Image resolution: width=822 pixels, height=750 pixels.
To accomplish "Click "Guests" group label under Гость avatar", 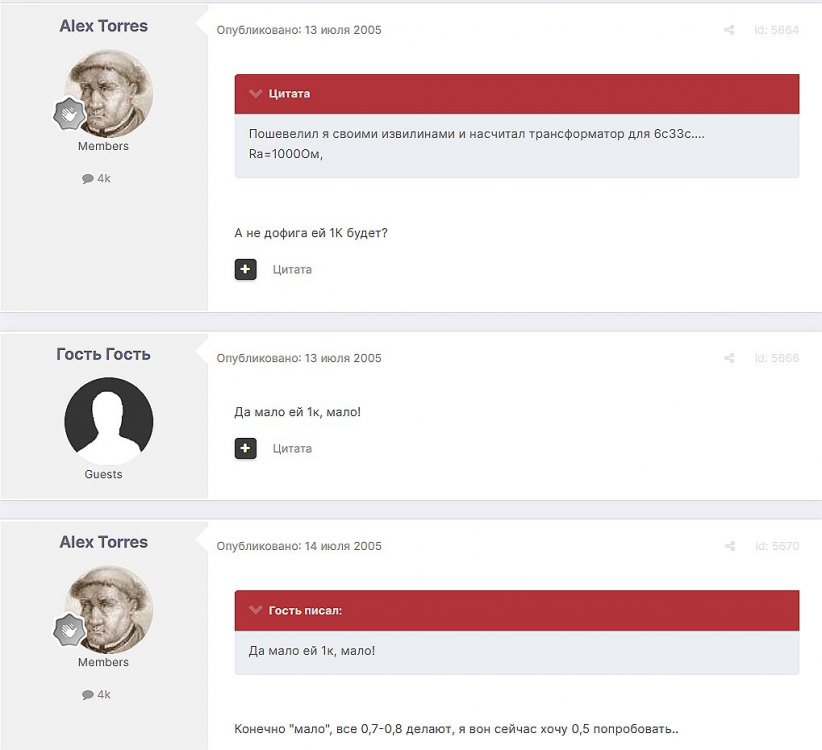I will click(103, 474).
